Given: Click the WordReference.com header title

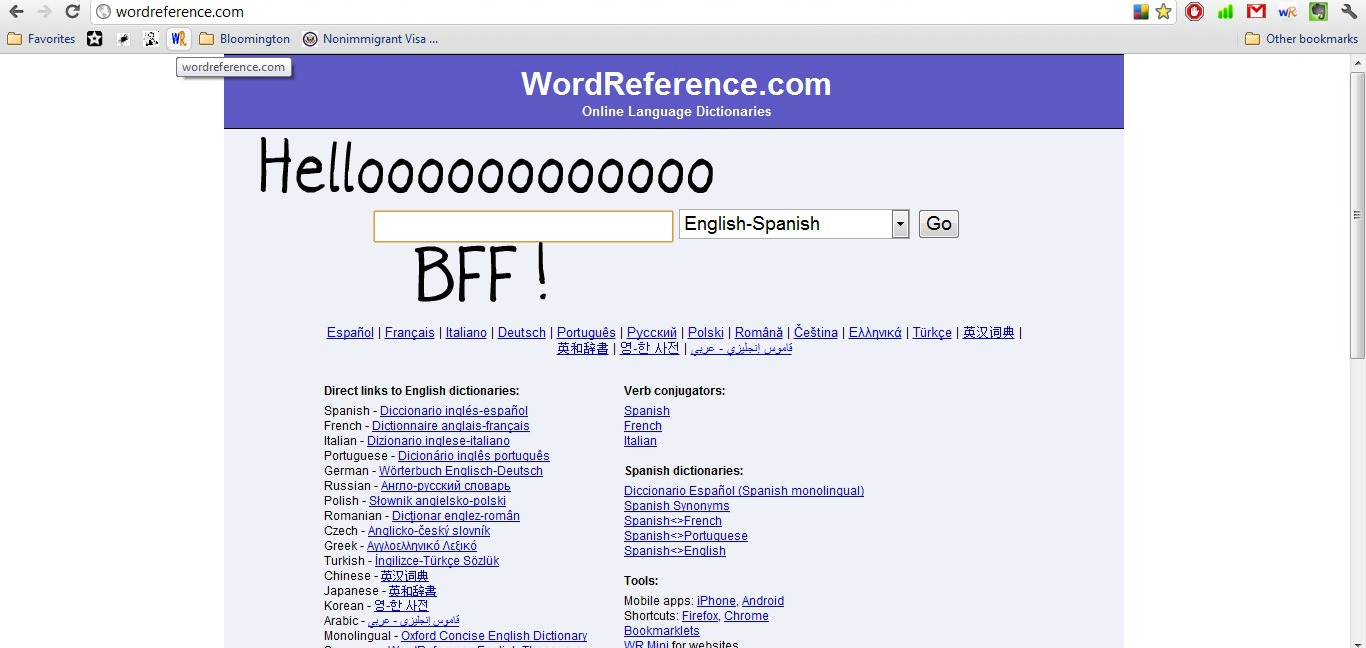Looking at the screenshot, I should (676, 84).
